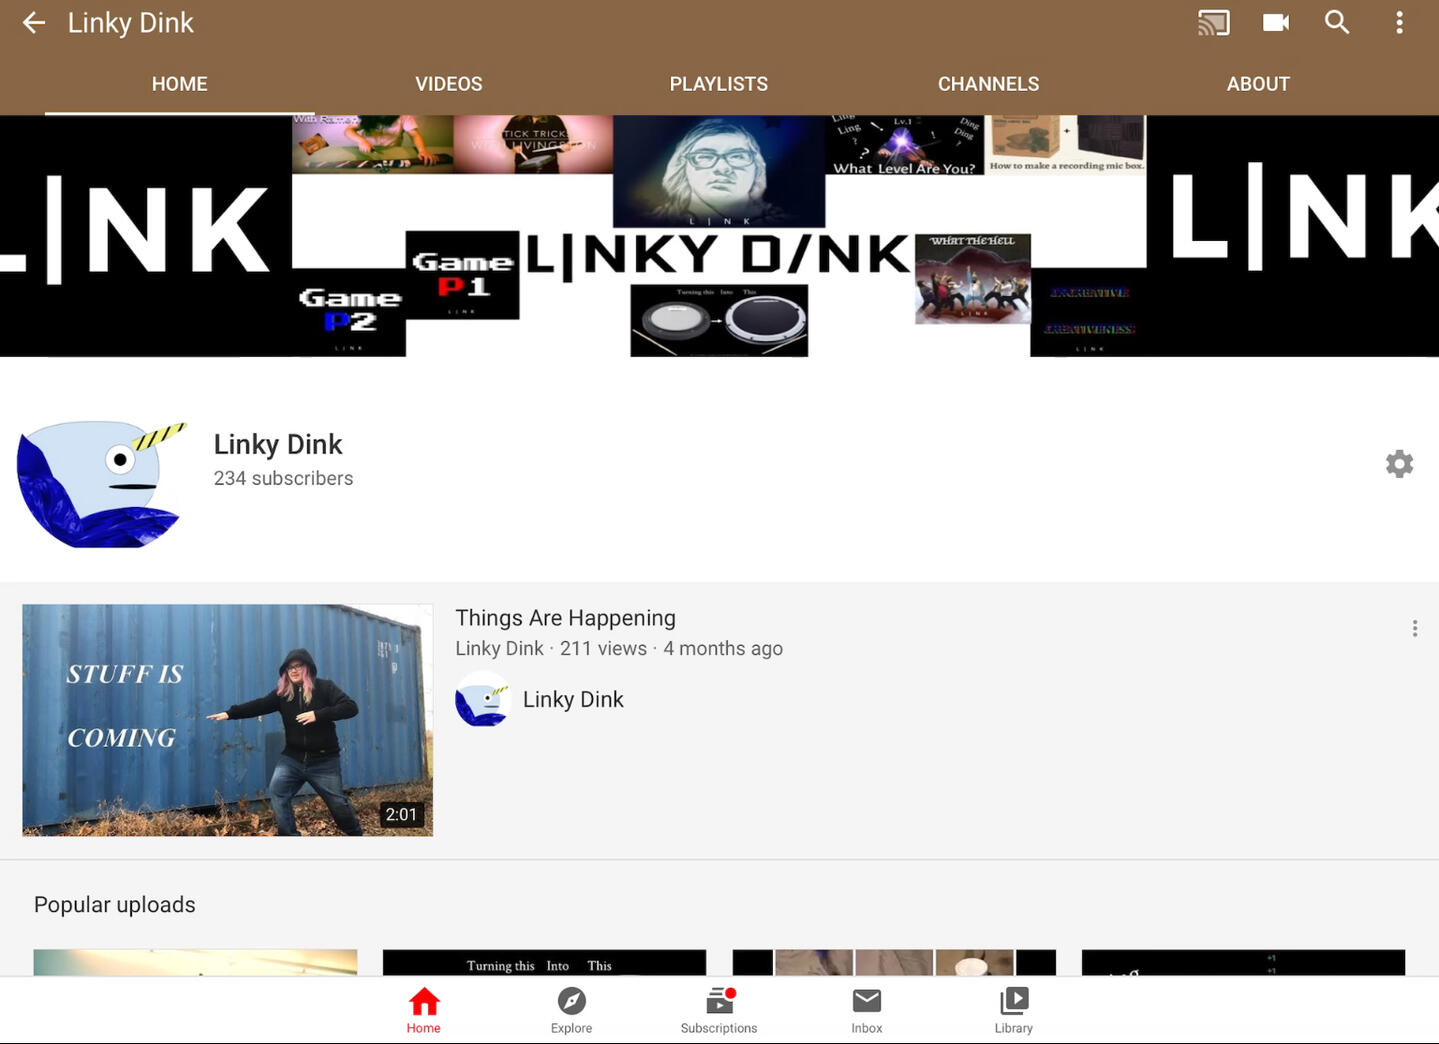The height and width of the screenshot is (1044, 1439).
Task: Open Subscriptions in bottom navigation
Action: click(x=718, y=1010)
